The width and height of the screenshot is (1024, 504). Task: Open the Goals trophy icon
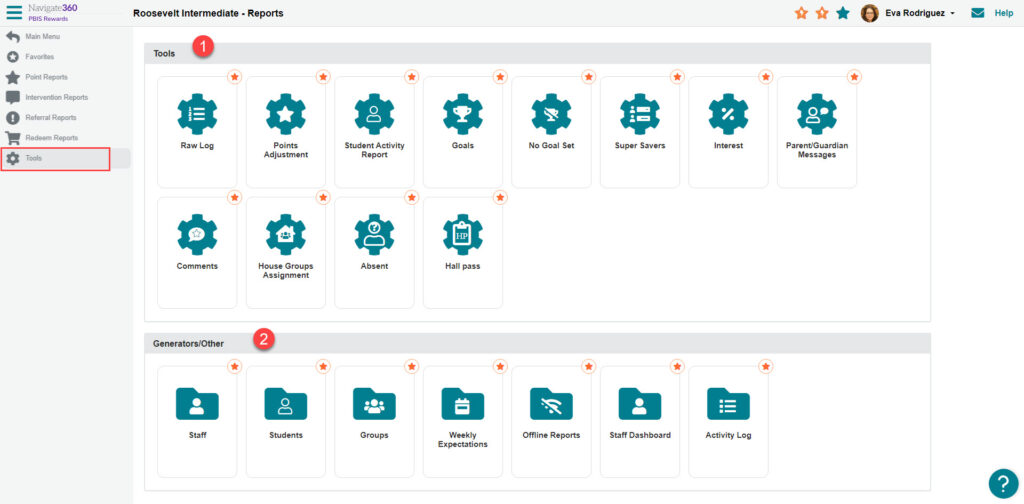463,114
